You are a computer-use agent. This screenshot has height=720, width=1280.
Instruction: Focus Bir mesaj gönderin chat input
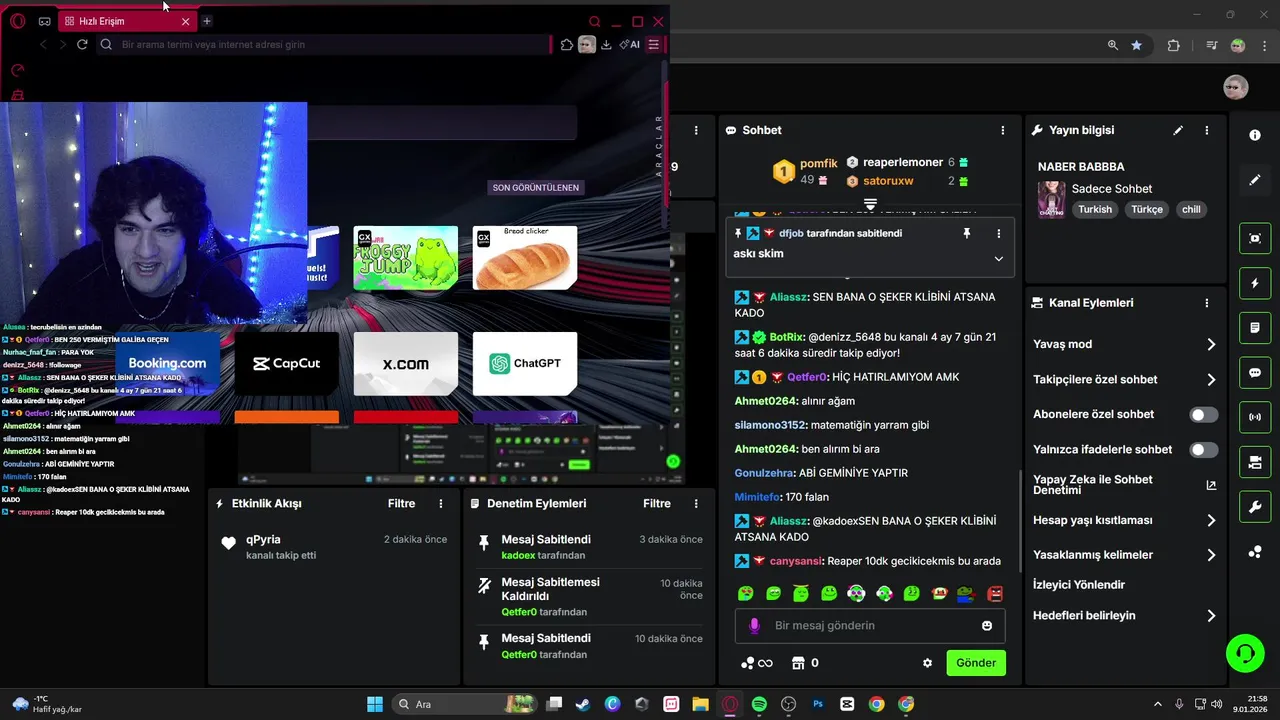coord(870,626)
